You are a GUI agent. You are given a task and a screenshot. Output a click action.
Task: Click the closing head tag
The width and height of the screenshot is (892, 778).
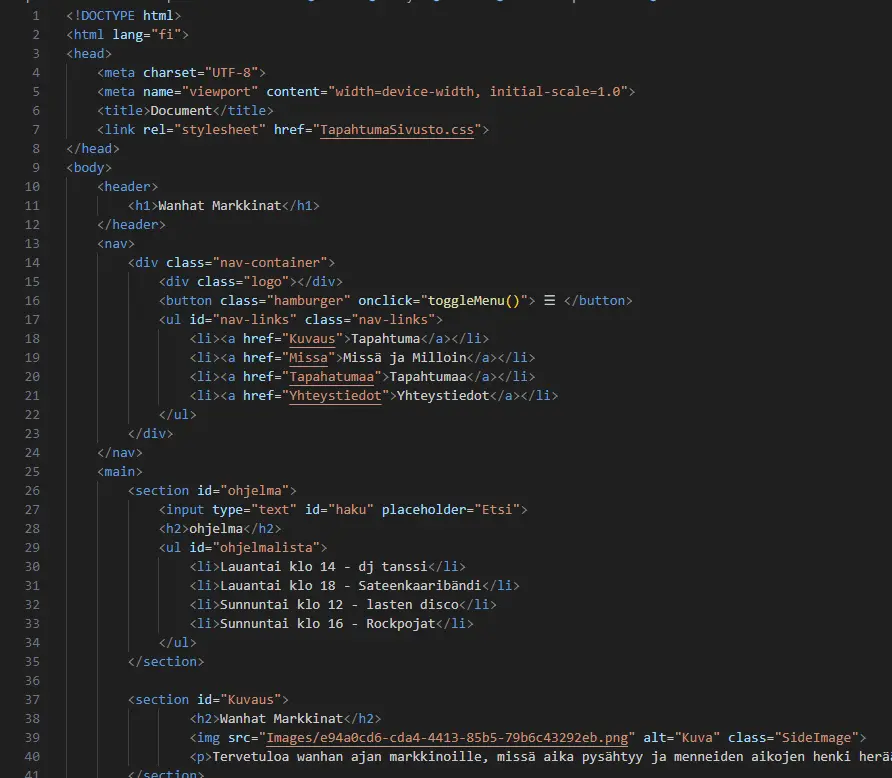(93, 149)
